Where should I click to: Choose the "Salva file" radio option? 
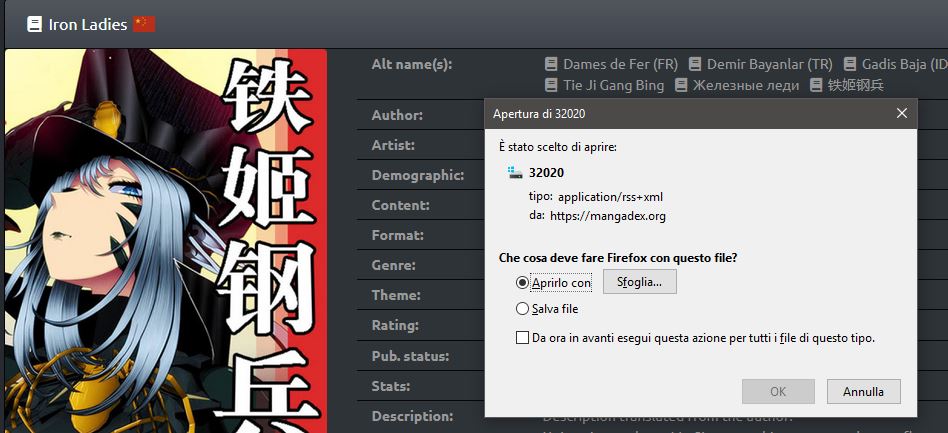[x=522, y=309]
